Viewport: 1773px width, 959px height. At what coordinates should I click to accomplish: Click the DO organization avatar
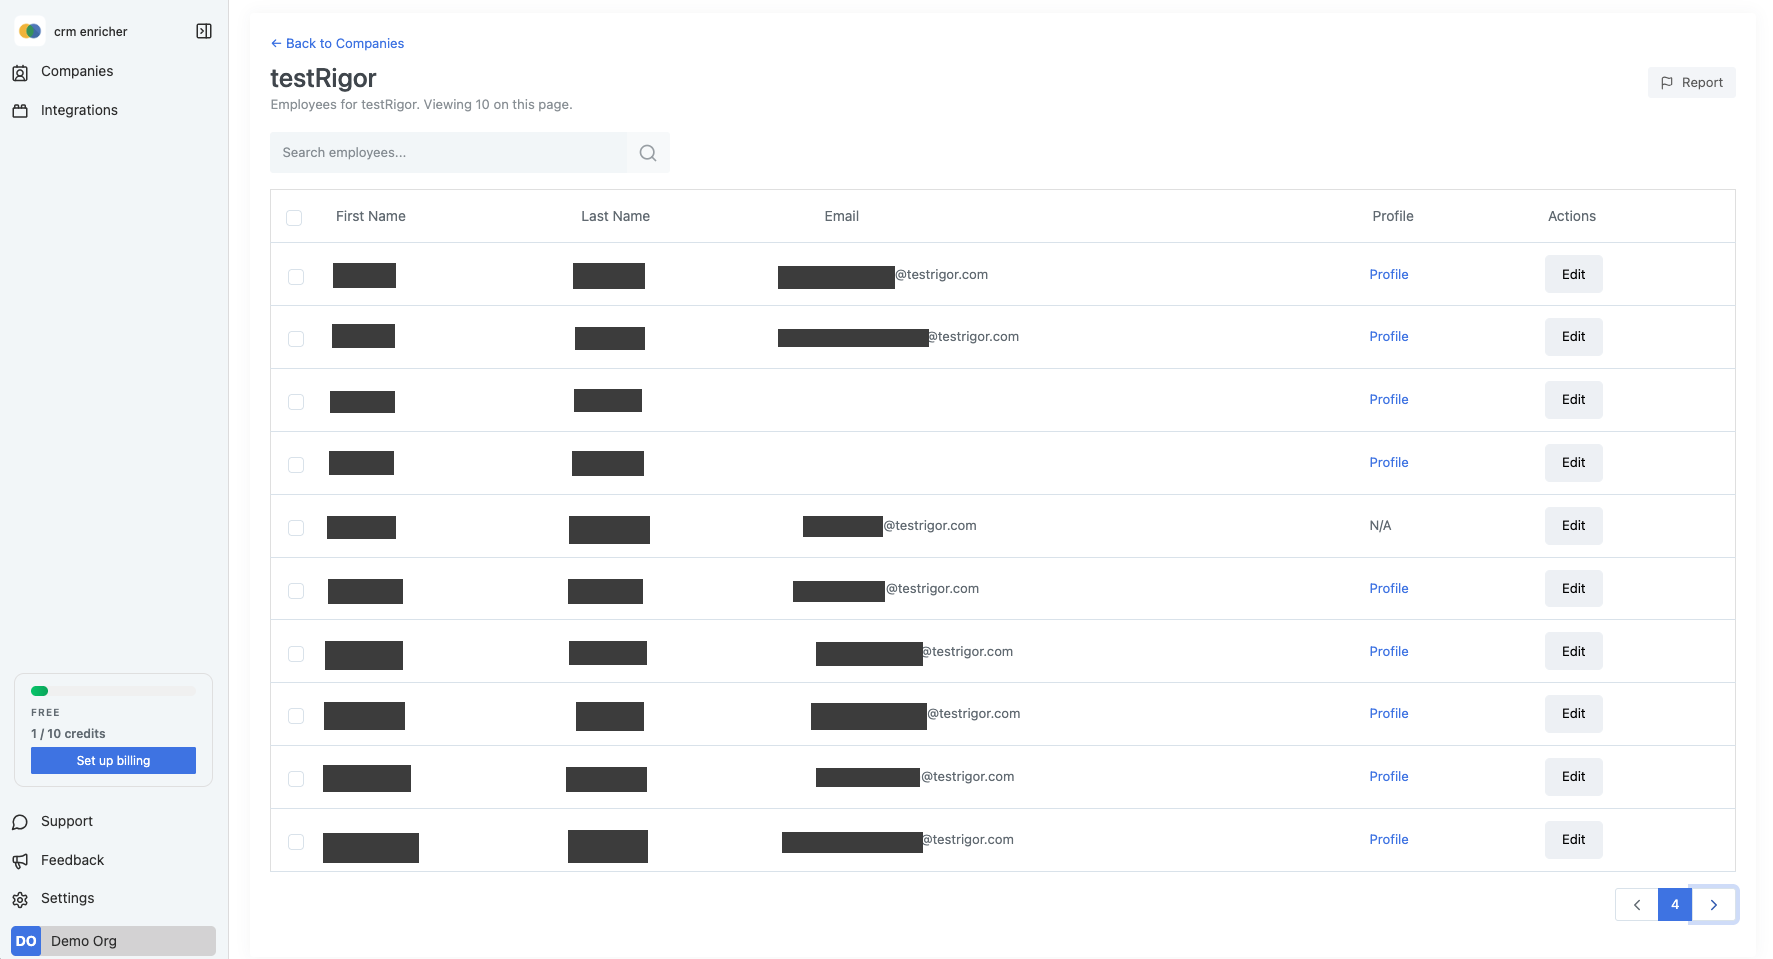point(26,941)
